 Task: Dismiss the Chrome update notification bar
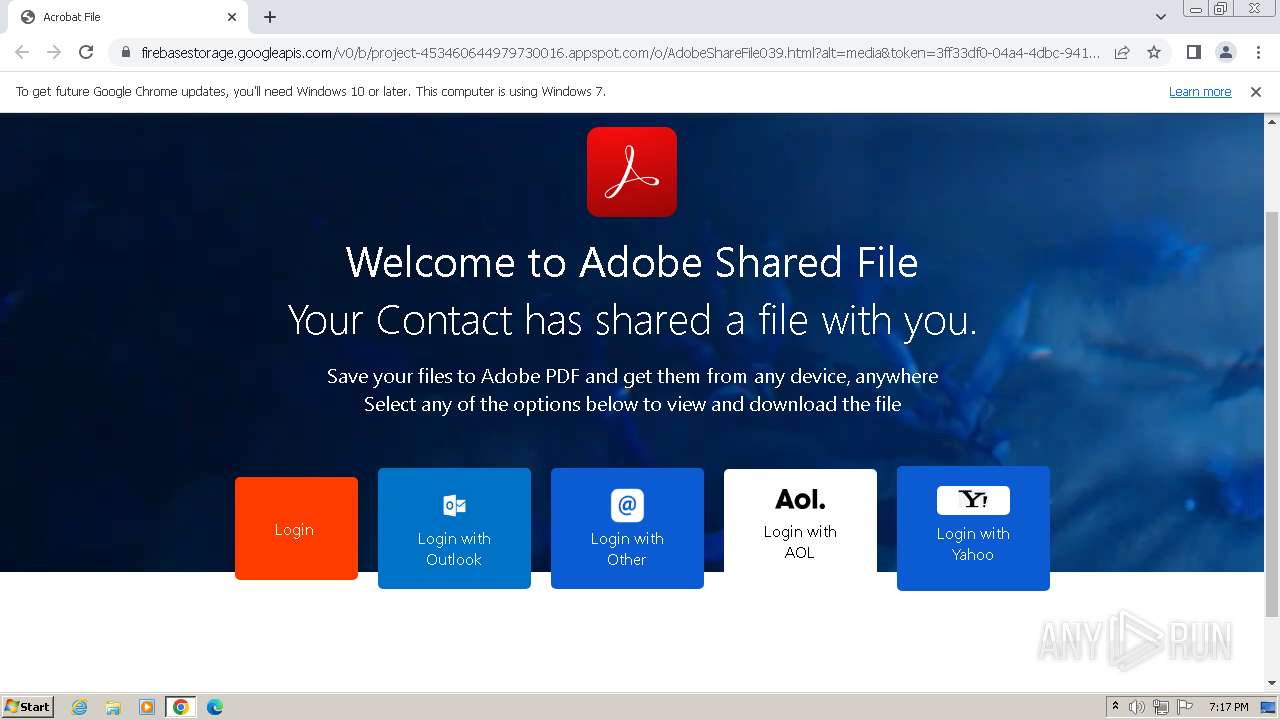point(1256,91)
